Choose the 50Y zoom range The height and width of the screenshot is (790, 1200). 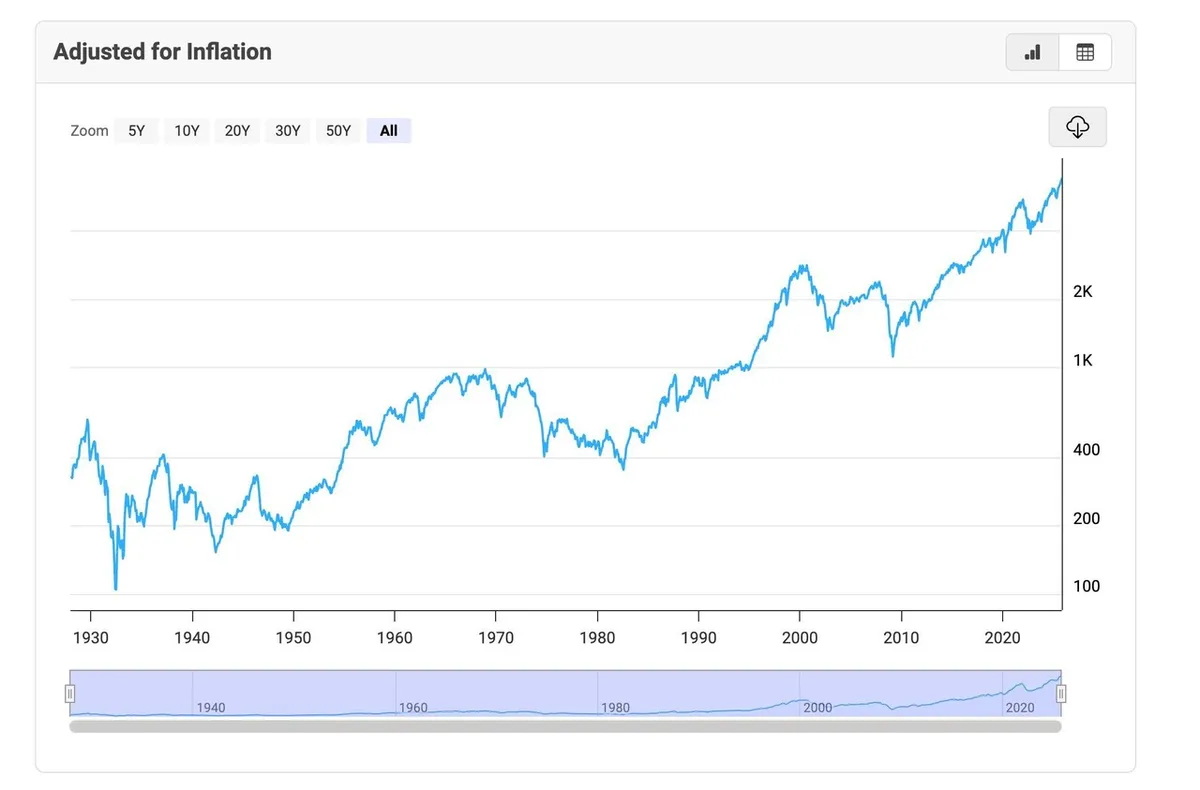pos(339,131)
